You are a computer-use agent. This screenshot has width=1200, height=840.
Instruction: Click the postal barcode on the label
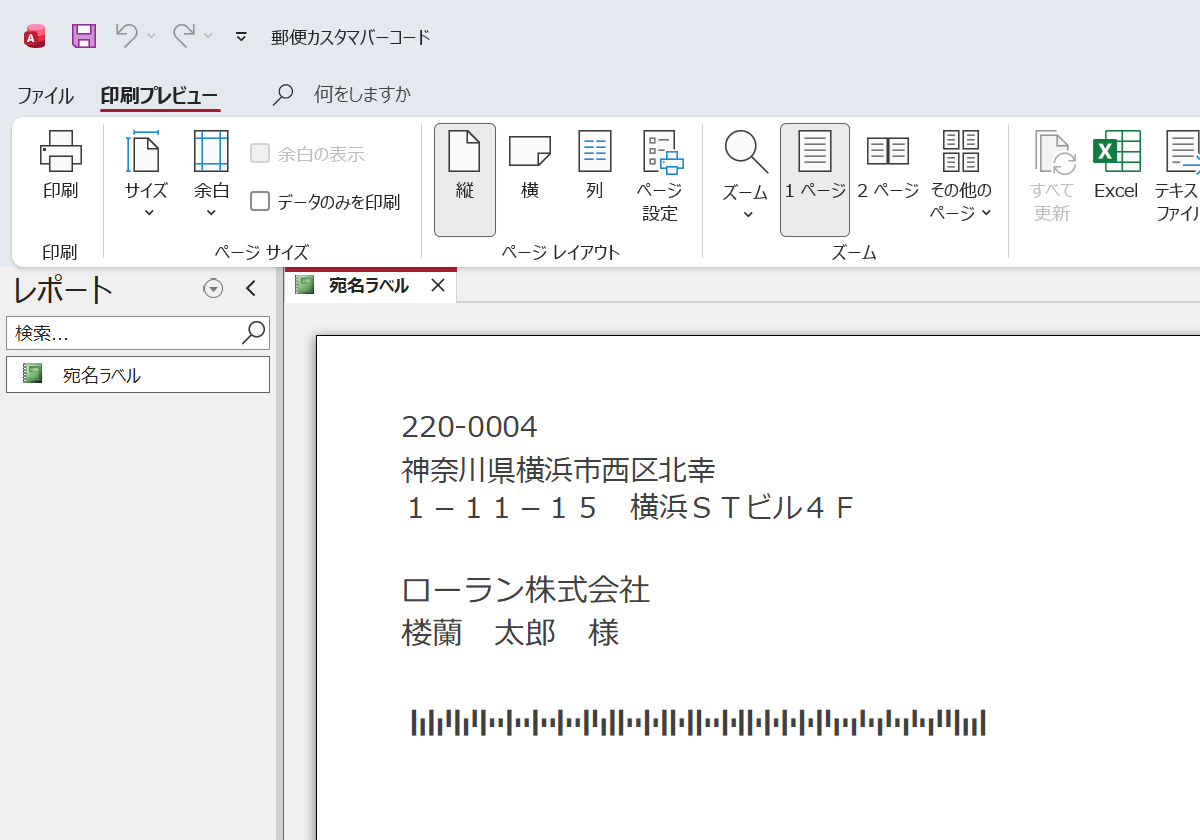(x=698, y=722)
